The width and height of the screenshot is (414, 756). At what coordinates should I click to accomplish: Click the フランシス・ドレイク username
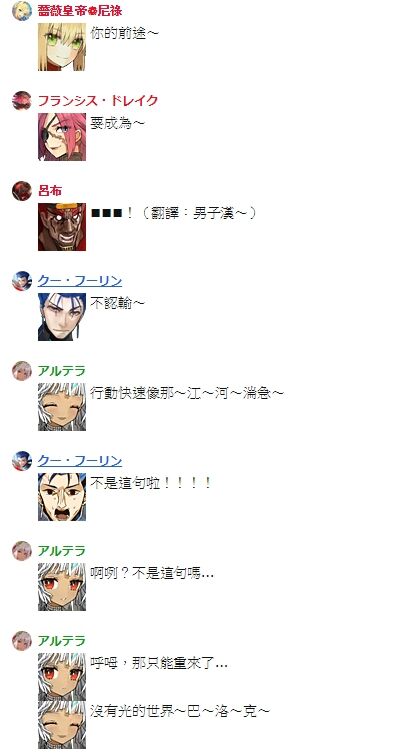point(98,100)
